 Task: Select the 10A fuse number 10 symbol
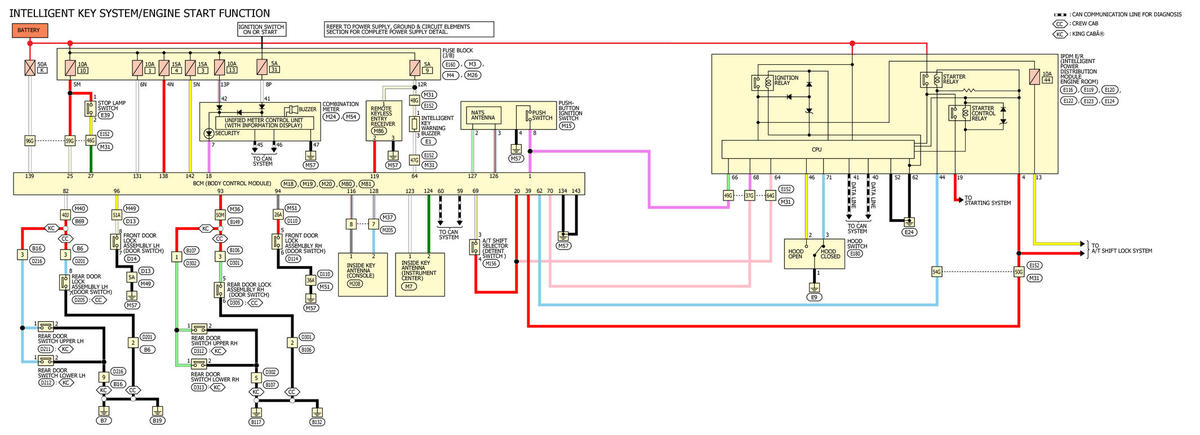click(68, 69)
